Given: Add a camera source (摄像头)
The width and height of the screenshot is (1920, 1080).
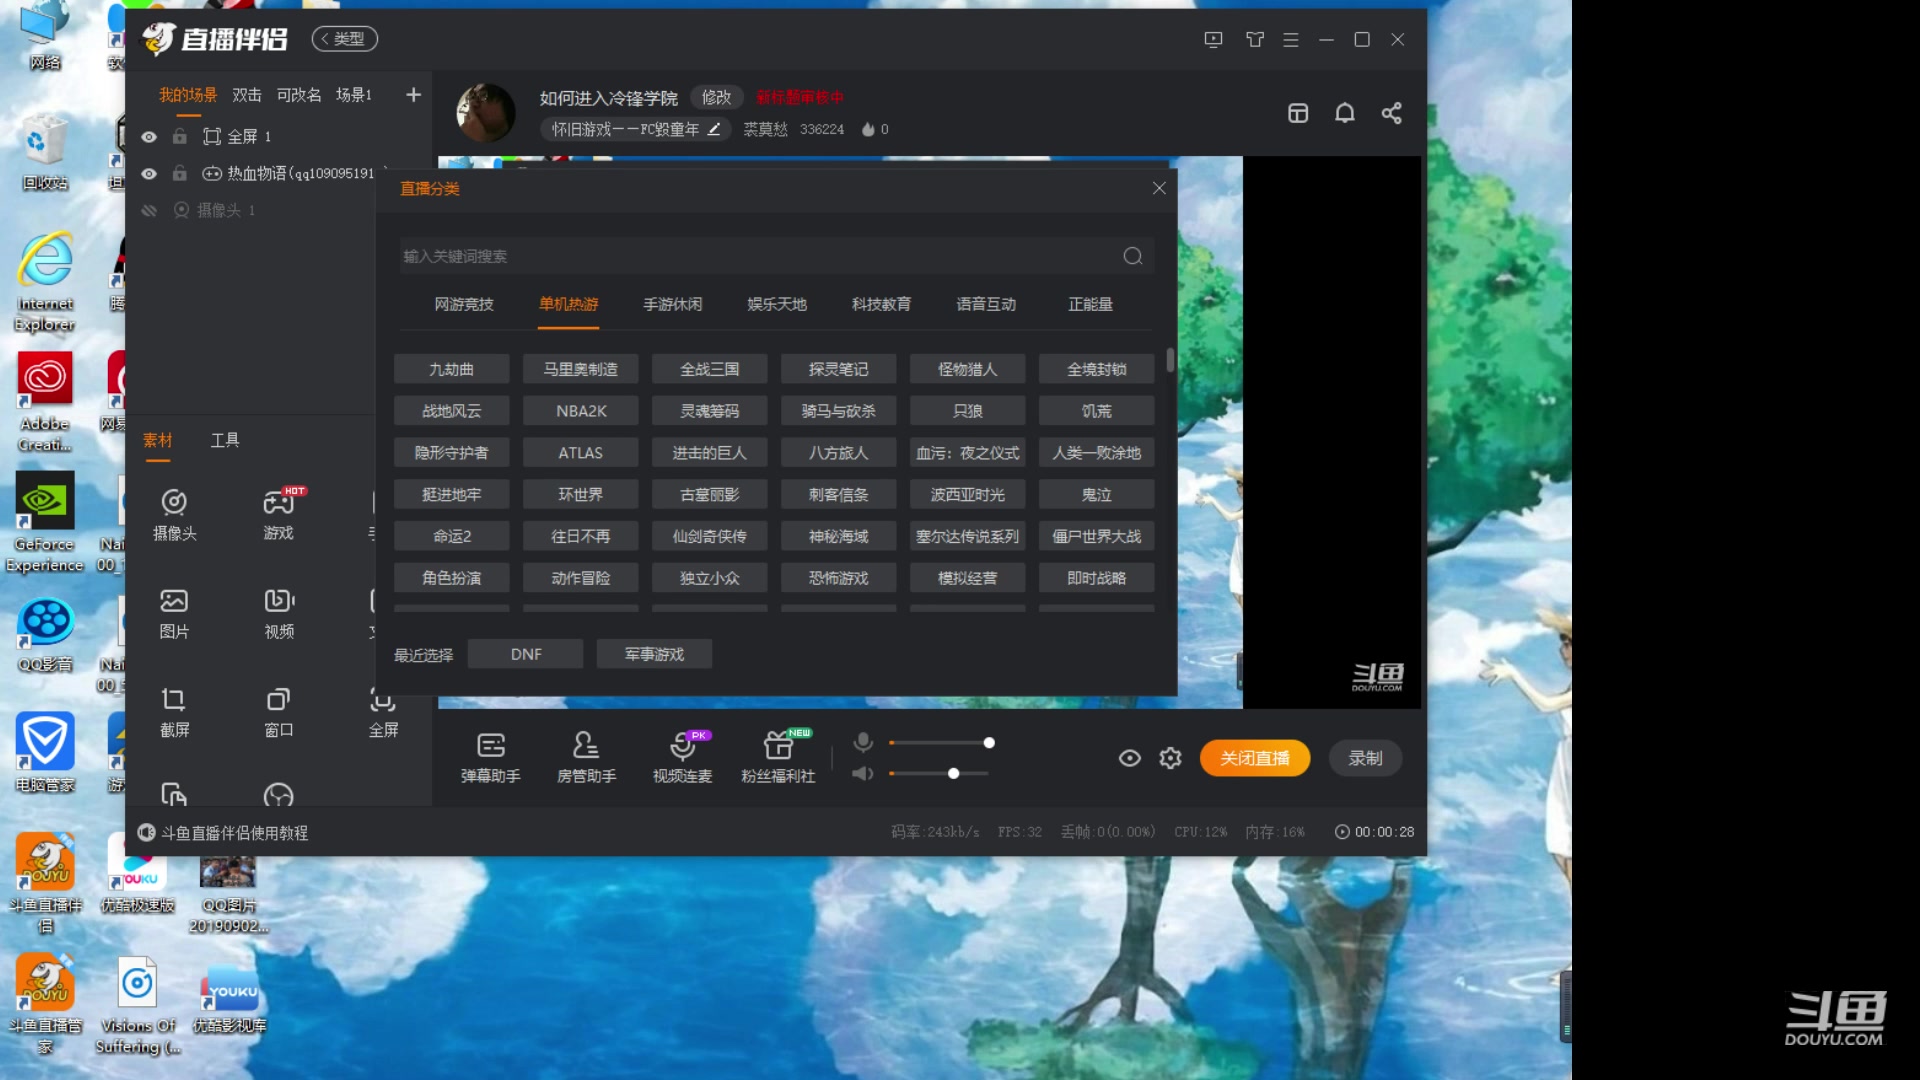Looking at the screenshot, I should tap(174, 515).
